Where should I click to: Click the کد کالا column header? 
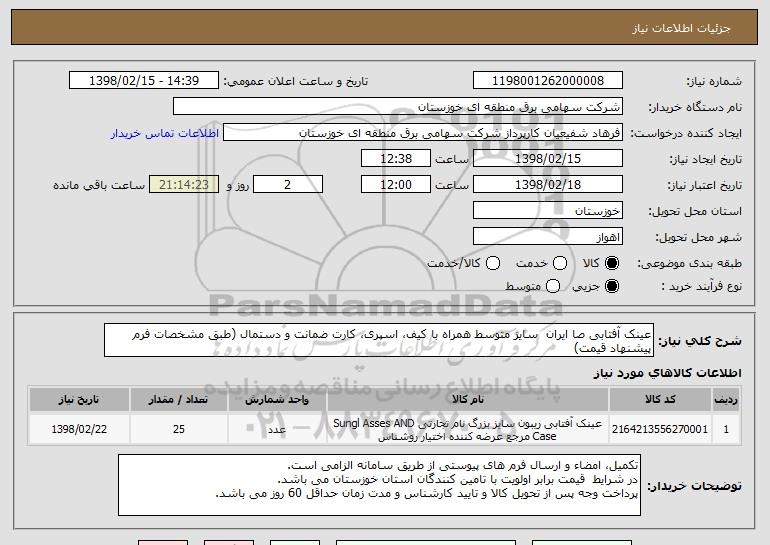click(x=660, y=400)
